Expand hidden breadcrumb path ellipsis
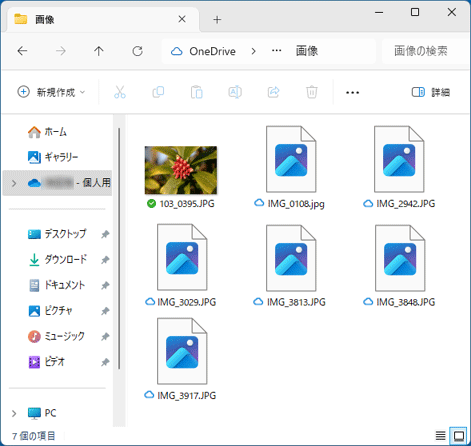This screenshot has height=446, width=471. click(276, 51)
